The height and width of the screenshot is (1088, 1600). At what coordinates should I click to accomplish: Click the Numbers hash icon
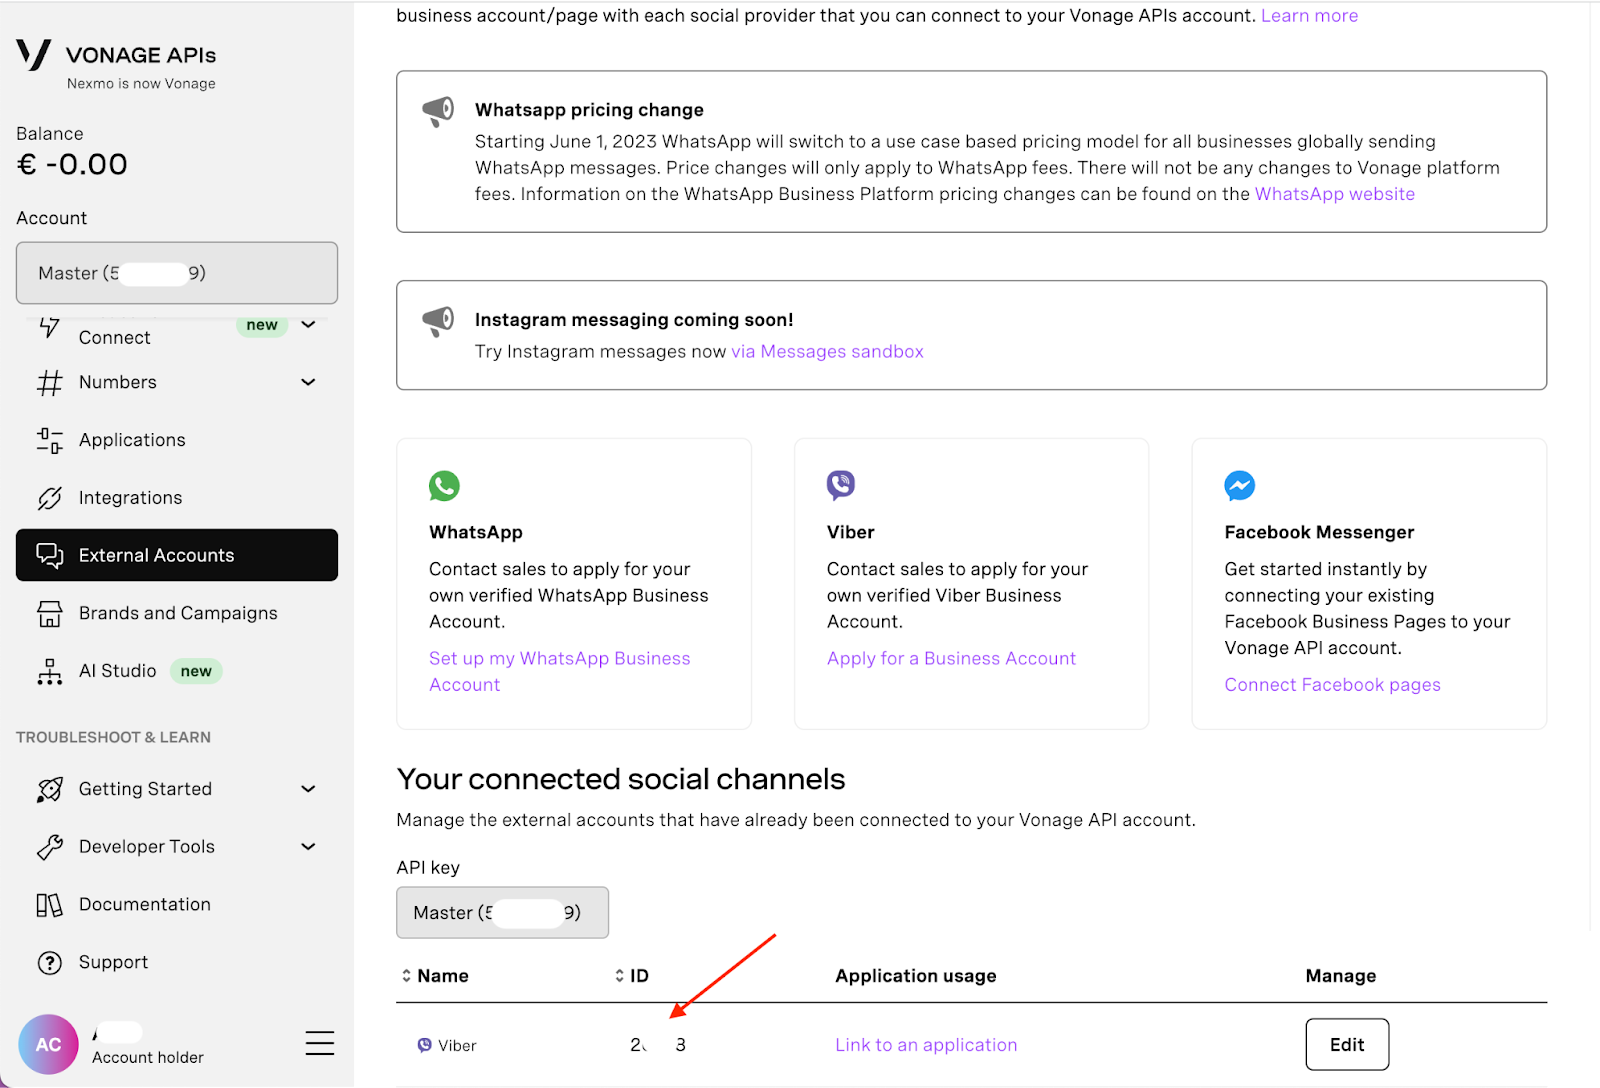click(49, 382)
